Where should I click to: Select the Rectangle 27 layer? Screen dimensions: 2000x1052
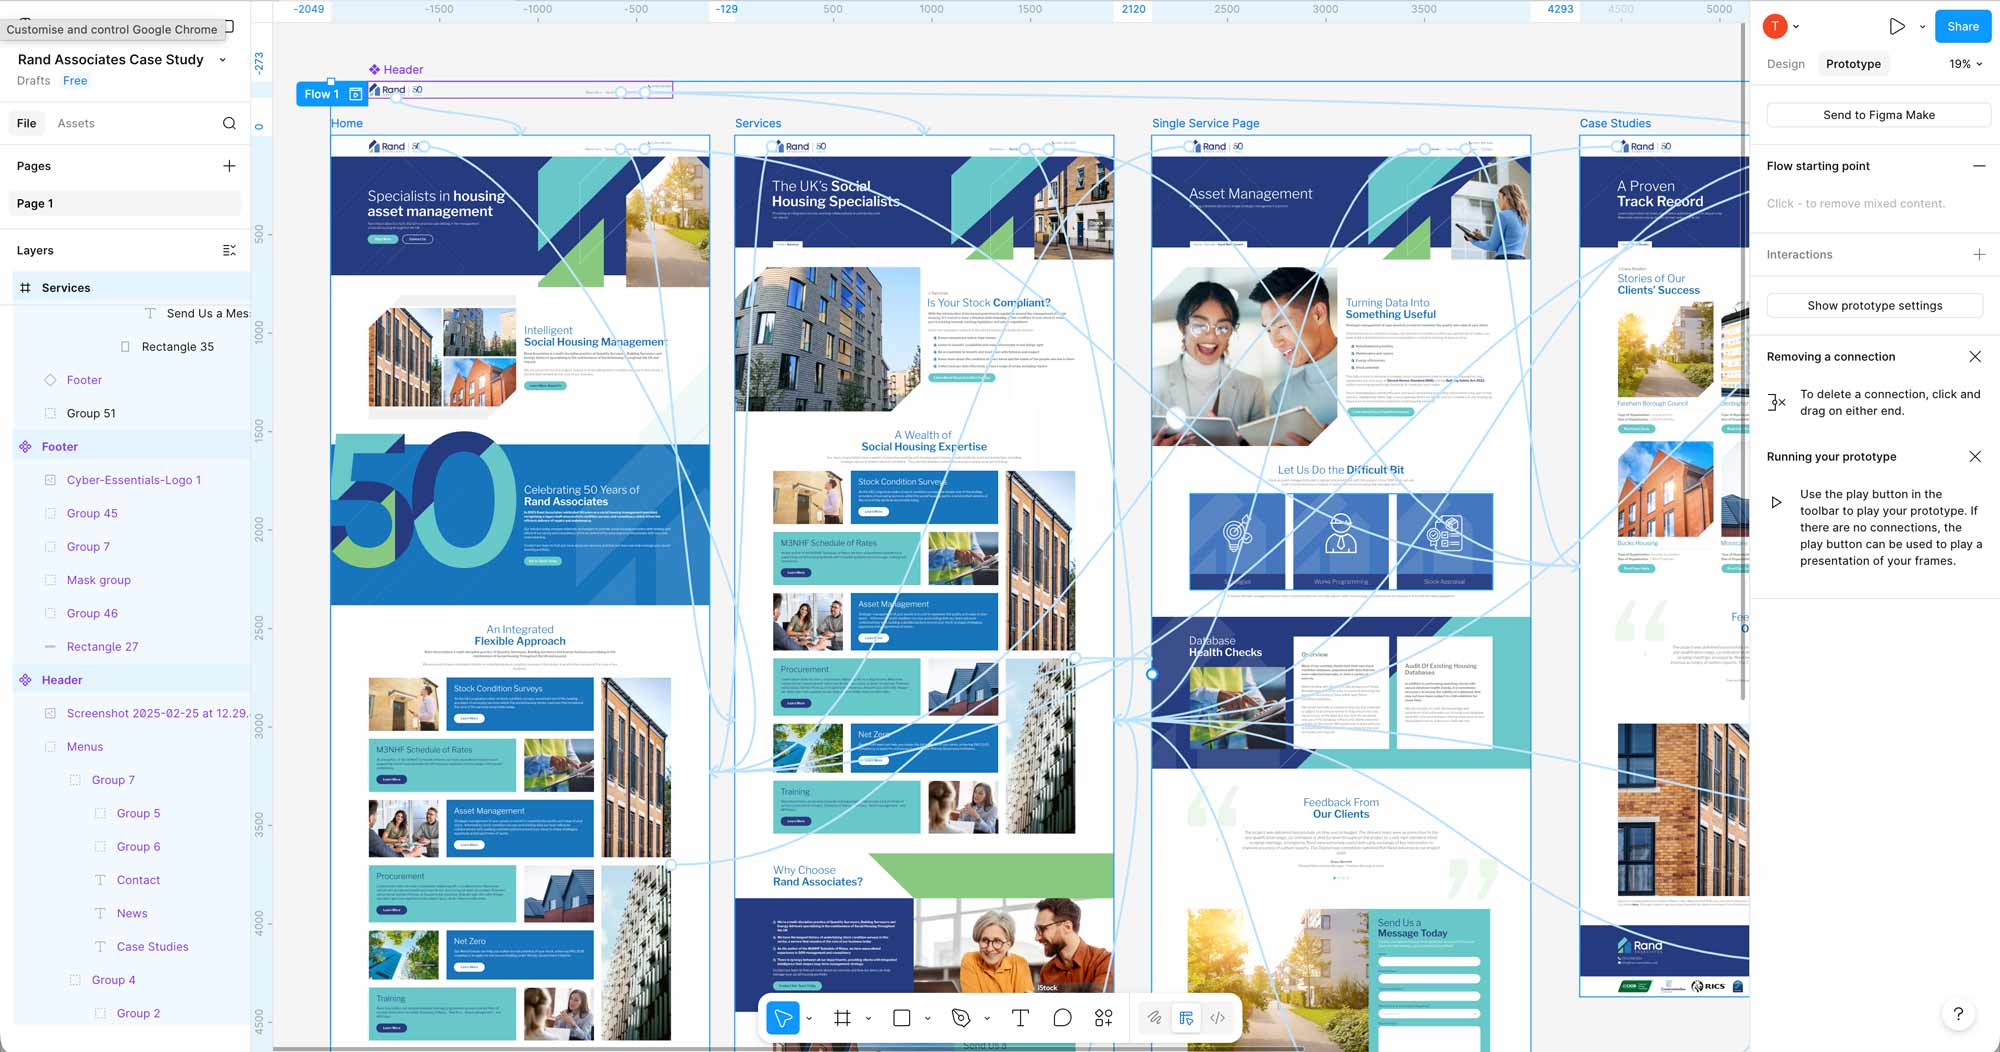pos(102,647)
